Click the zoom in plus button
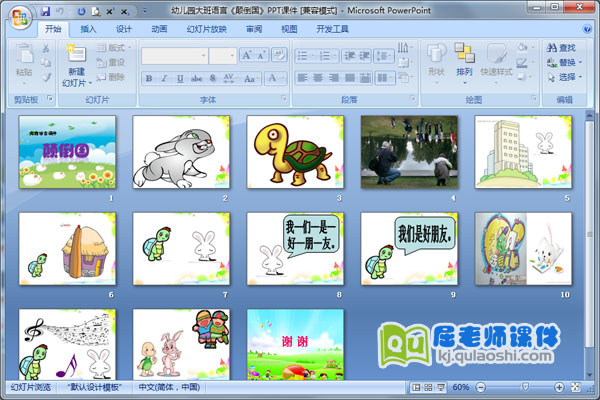The image size is (600, 400). [559, 387]
